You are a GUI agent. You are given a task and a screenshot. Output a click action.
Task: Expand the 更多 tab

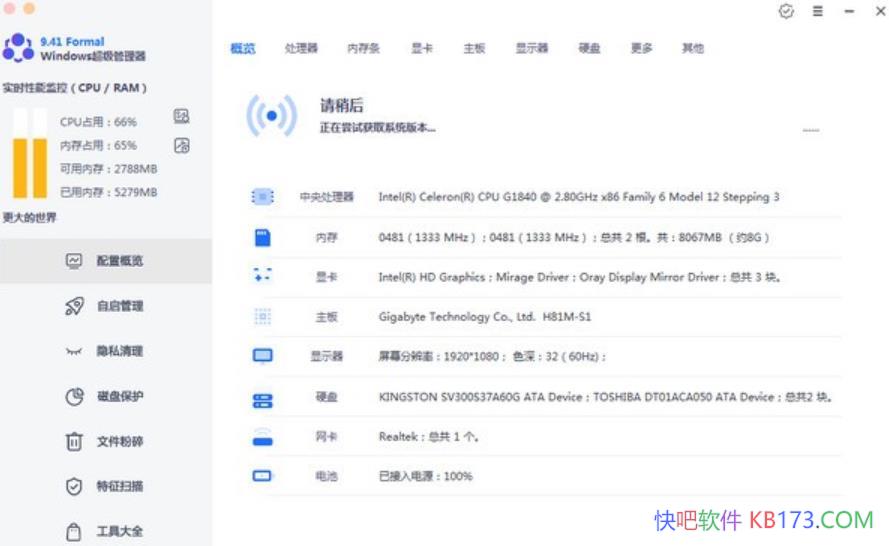tap(641, 48)
